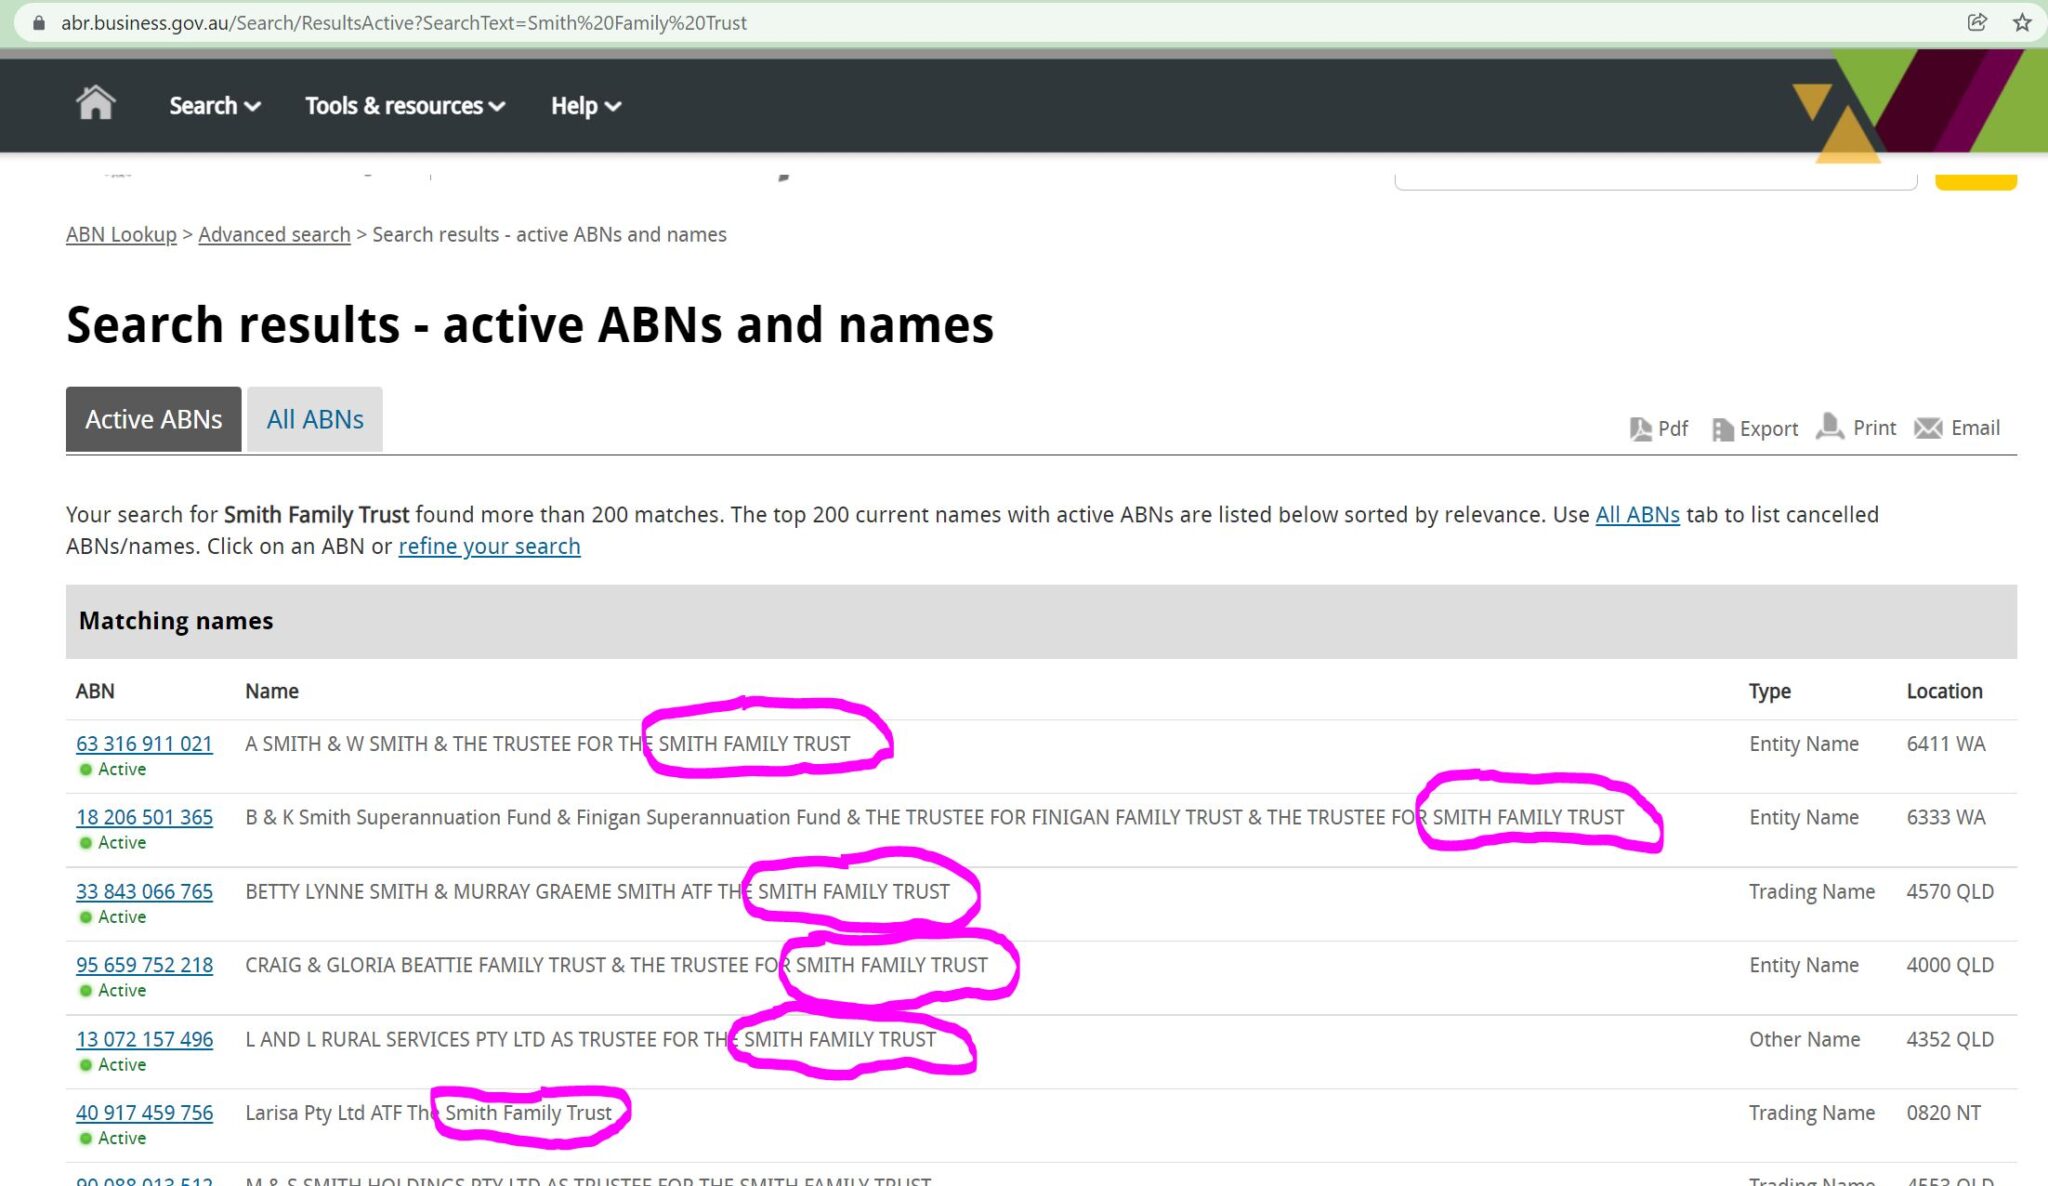Click the refine your search link
2048x1186 pixels.
(489, 546)
